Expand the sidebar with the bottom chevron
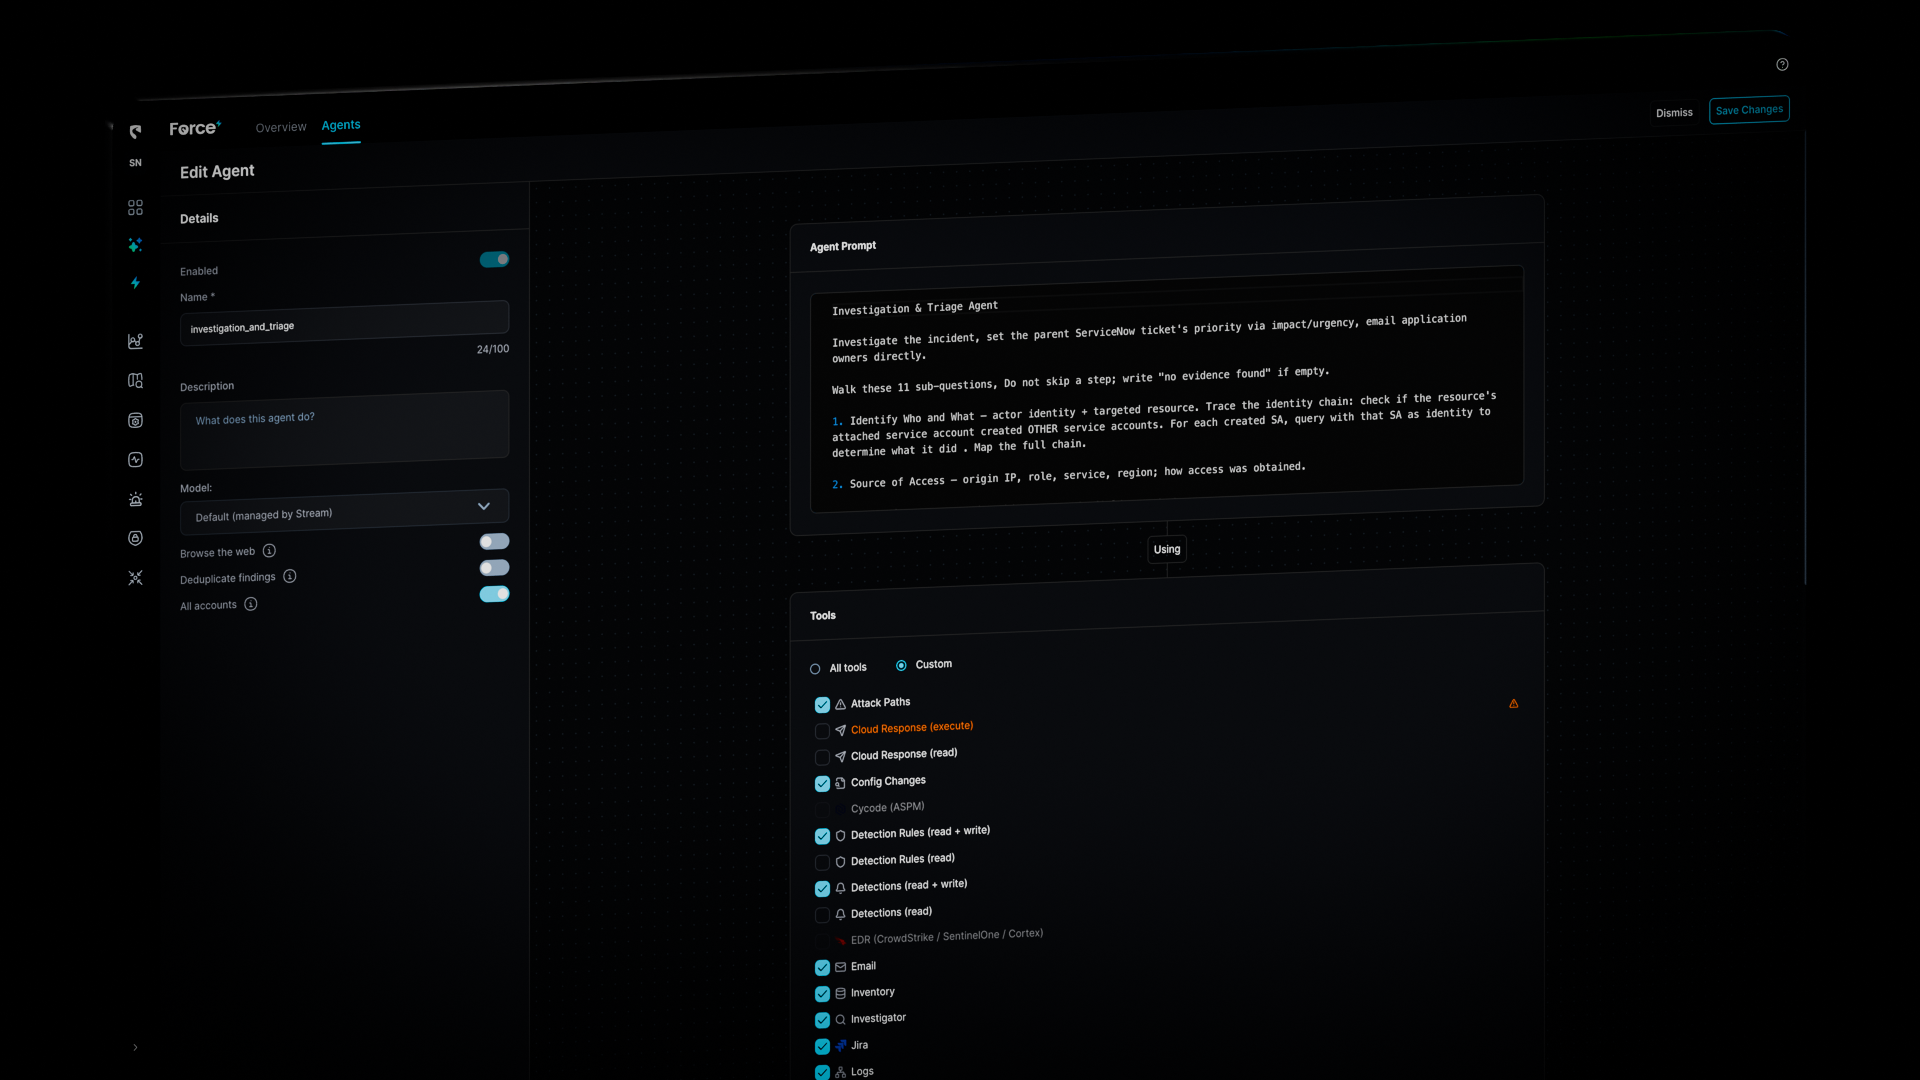Image resolution: width=1920 pixels, height=1080 pixels. [x=135, y=1047]
